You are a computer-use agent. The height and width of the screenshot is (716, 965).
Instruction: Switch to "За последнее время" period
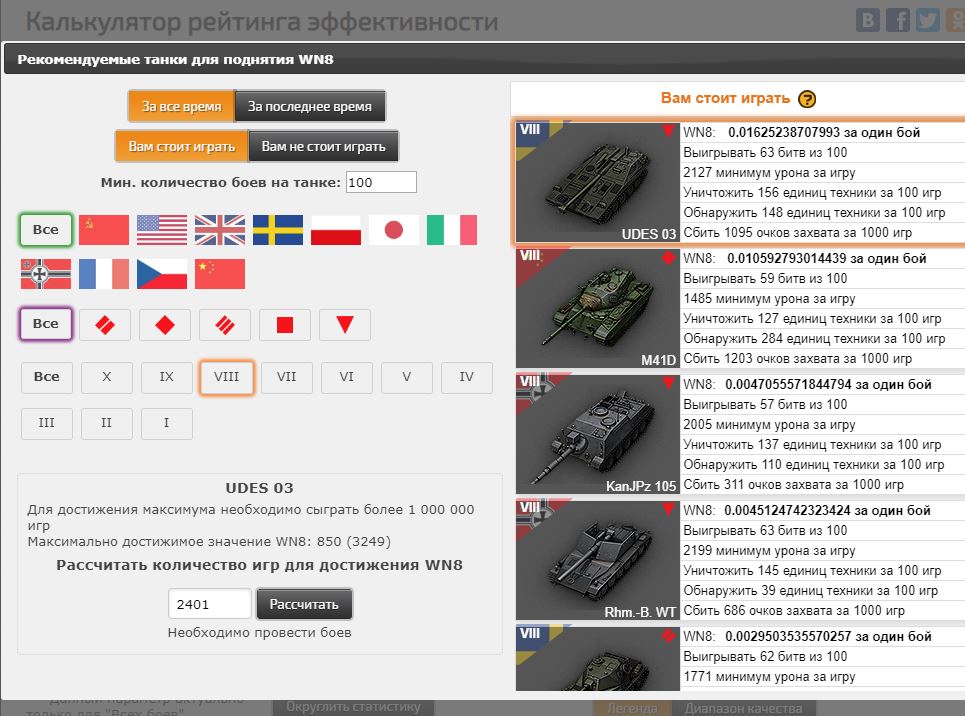[310, 106]
